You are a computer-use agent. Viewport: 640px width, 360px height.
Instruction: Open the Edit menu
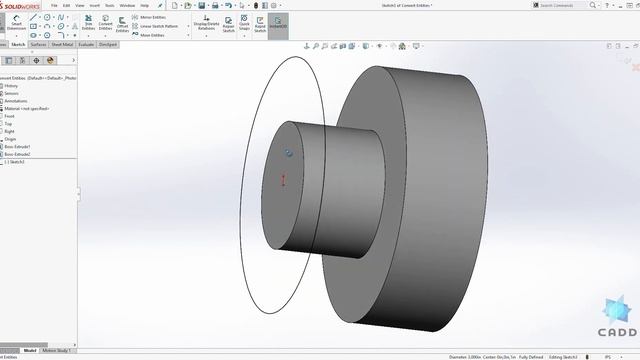67,6
